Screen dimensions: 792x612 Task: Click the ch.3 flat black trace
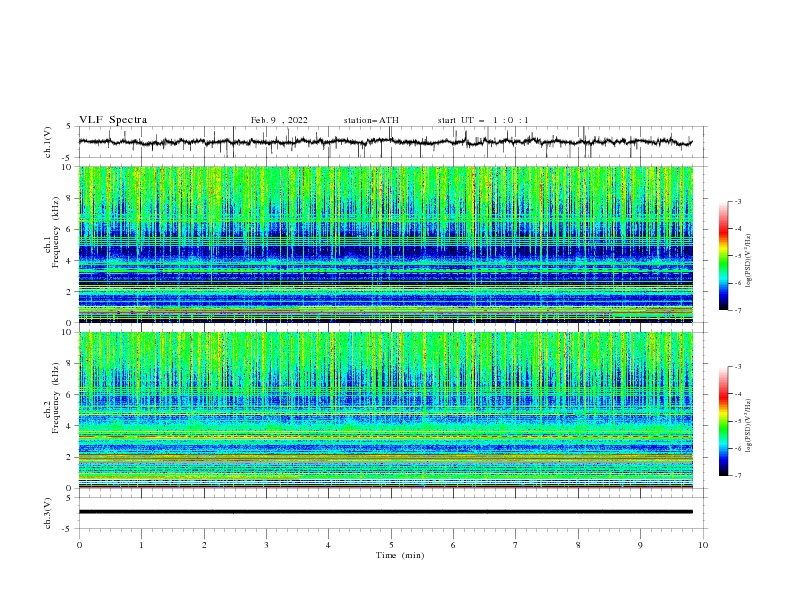pyautogui.click(x=385, y=512)
